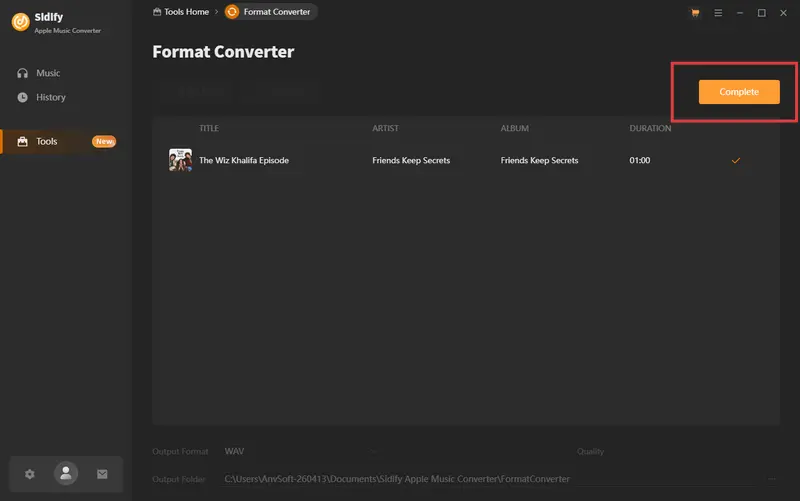Image resolution: width=800 pixels, height=501 pixels.
Task: Click the New badge on Tools
Action: (x=104, y=141)
